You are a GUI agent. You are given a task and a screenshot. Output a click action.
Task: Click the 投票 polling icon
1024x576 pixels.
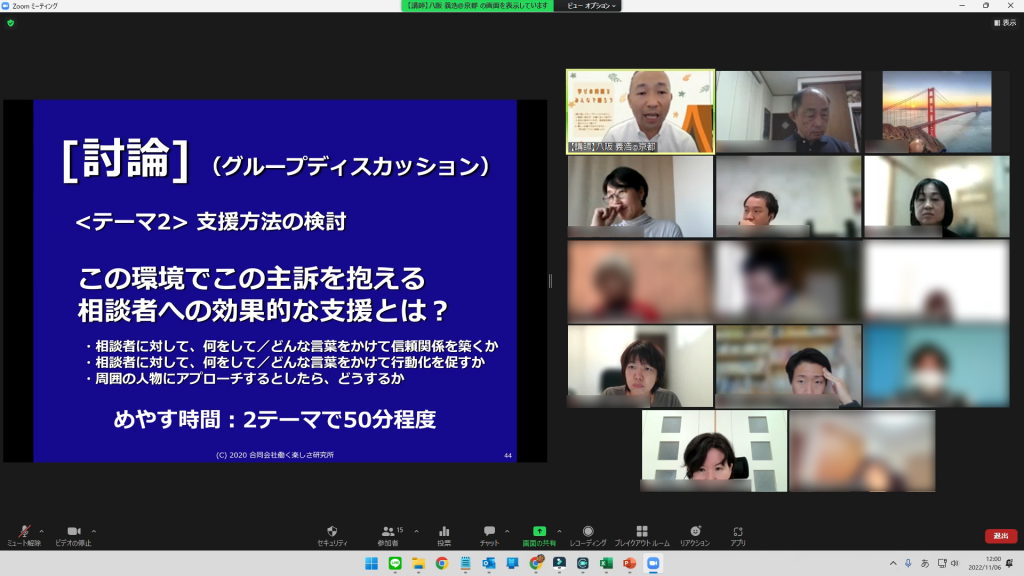point(443,532)
